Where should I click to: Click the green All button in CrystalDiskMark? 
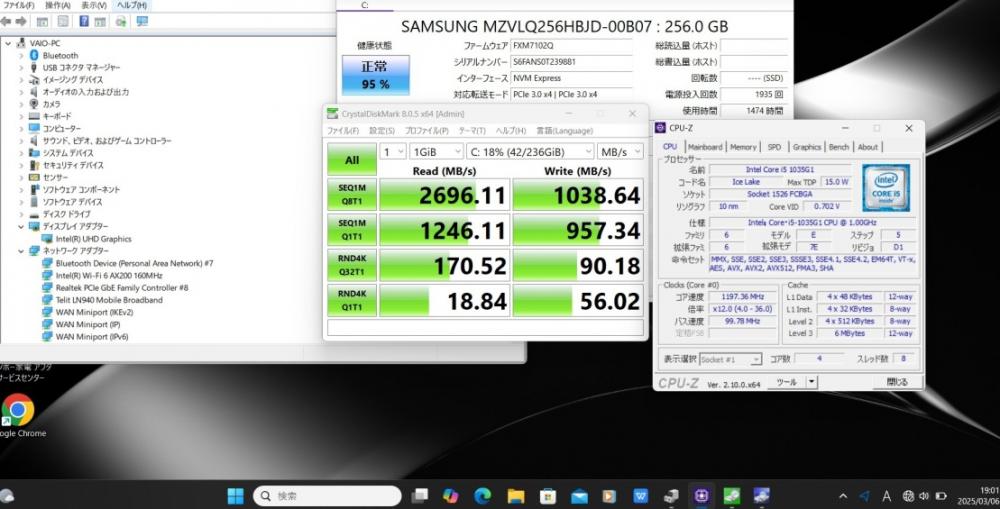(x=352, y=159)
